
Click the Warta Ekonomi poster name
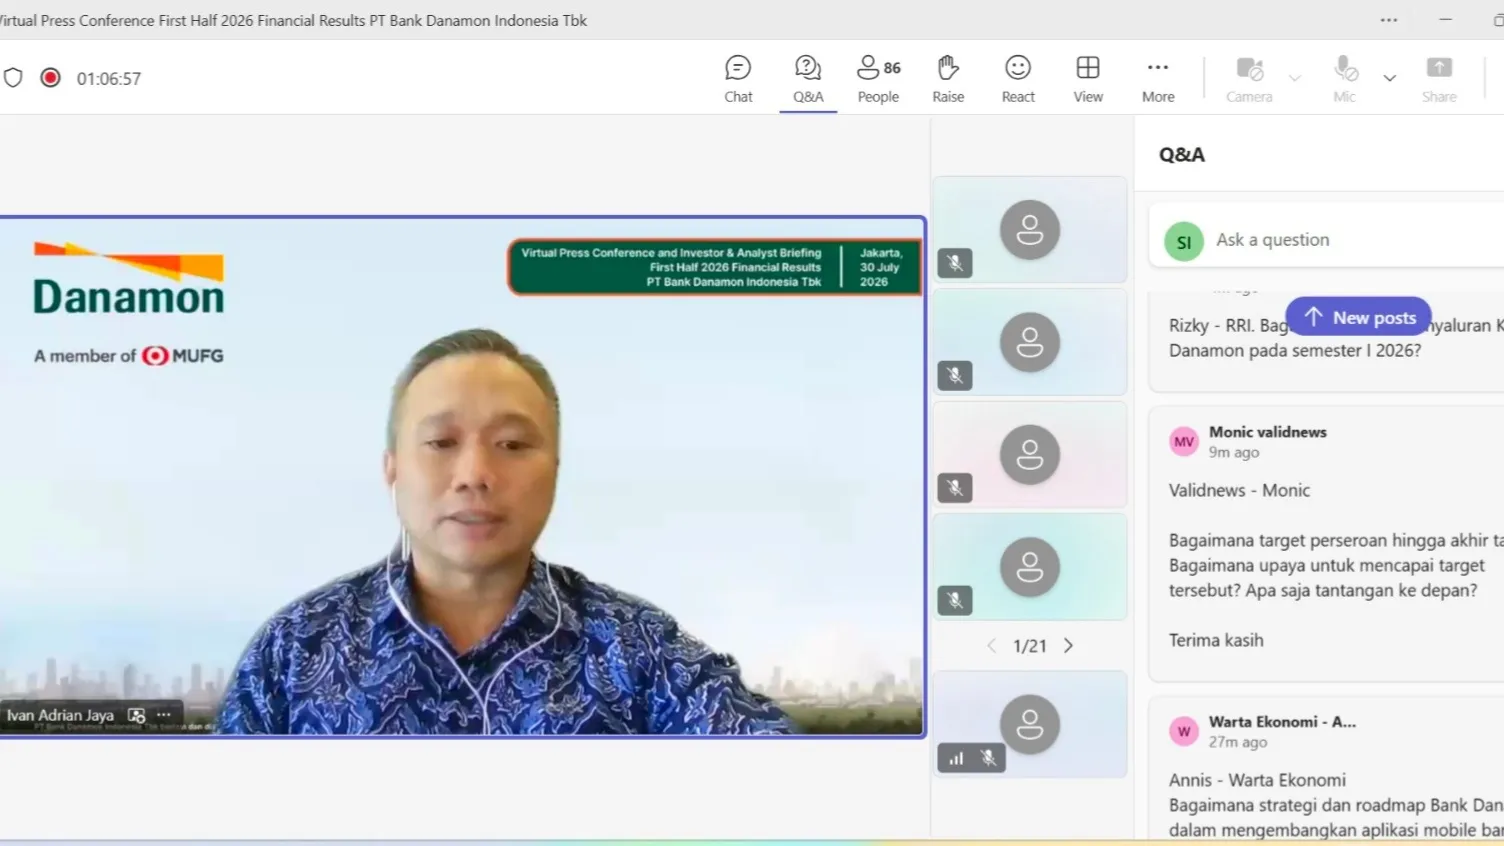coord(1282,722)
